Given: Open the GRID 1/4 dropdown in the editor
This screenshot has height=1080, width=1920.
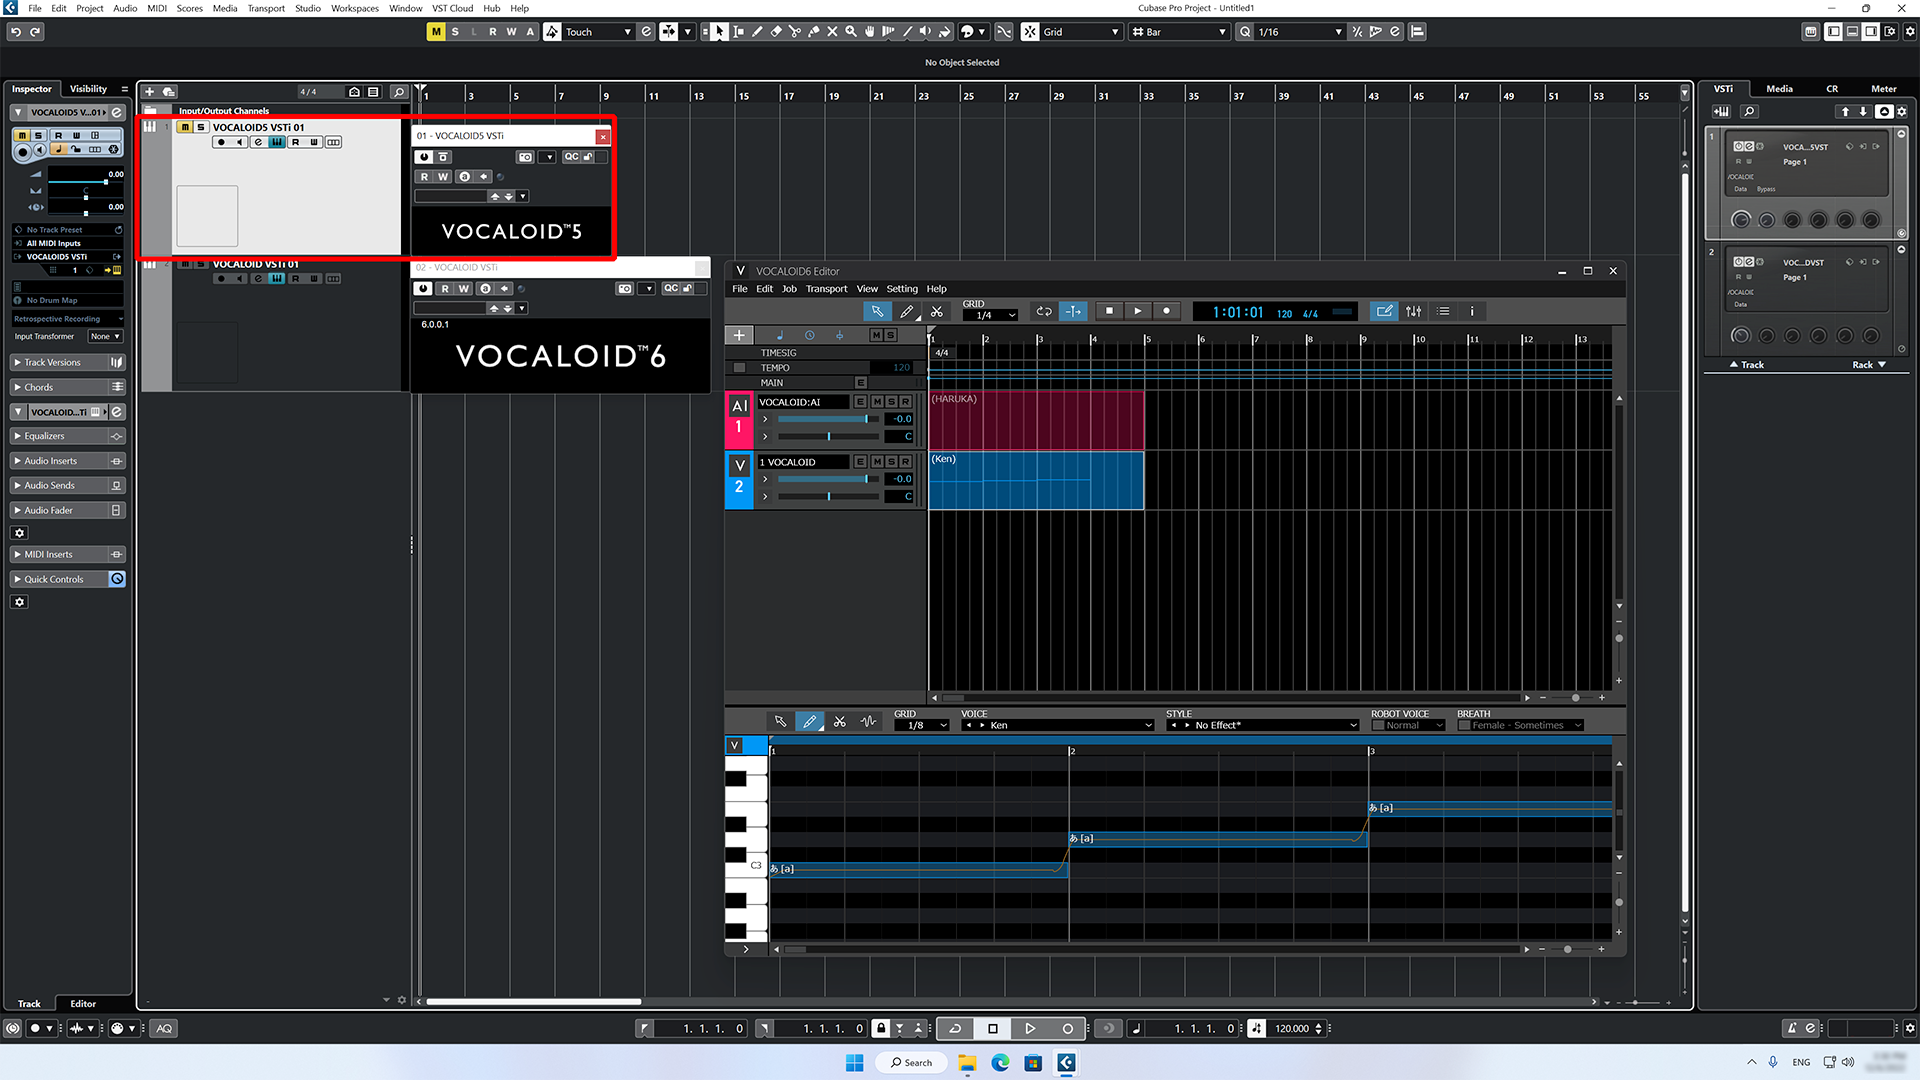Looking at the screenshot, I should tap(990, 314).
